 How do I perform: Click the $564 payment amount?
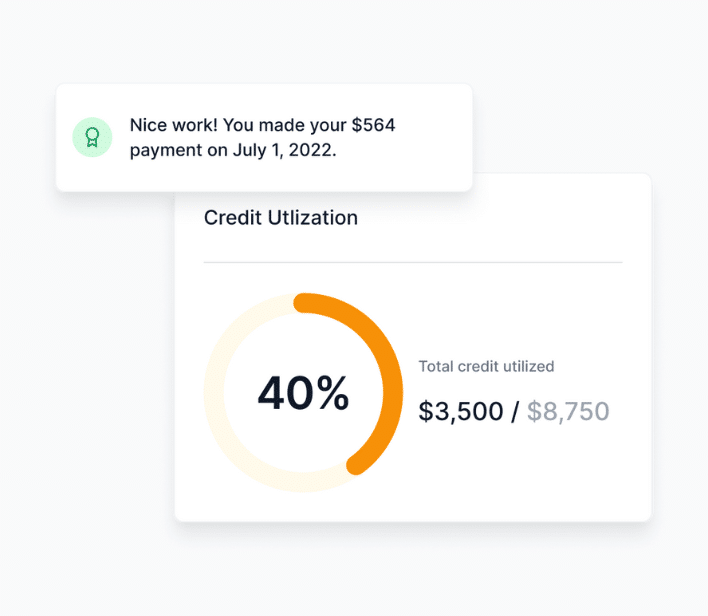[x=373, y=125]
